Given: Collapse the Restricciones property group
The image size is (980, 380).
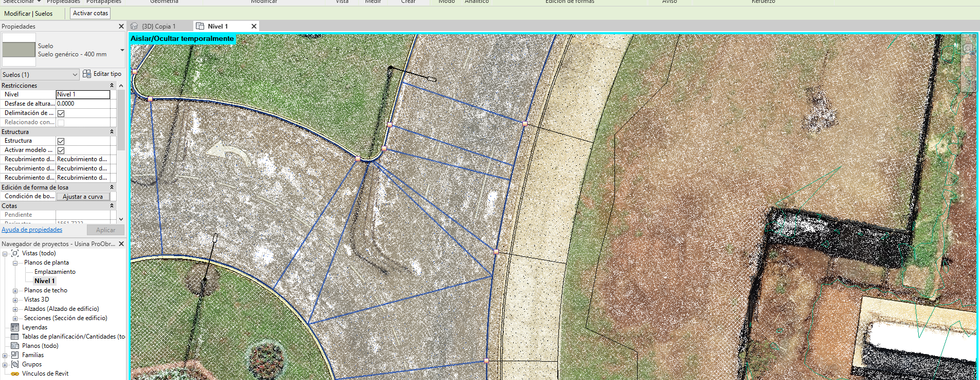Looking at the screenshot, I should click(112, 85).
